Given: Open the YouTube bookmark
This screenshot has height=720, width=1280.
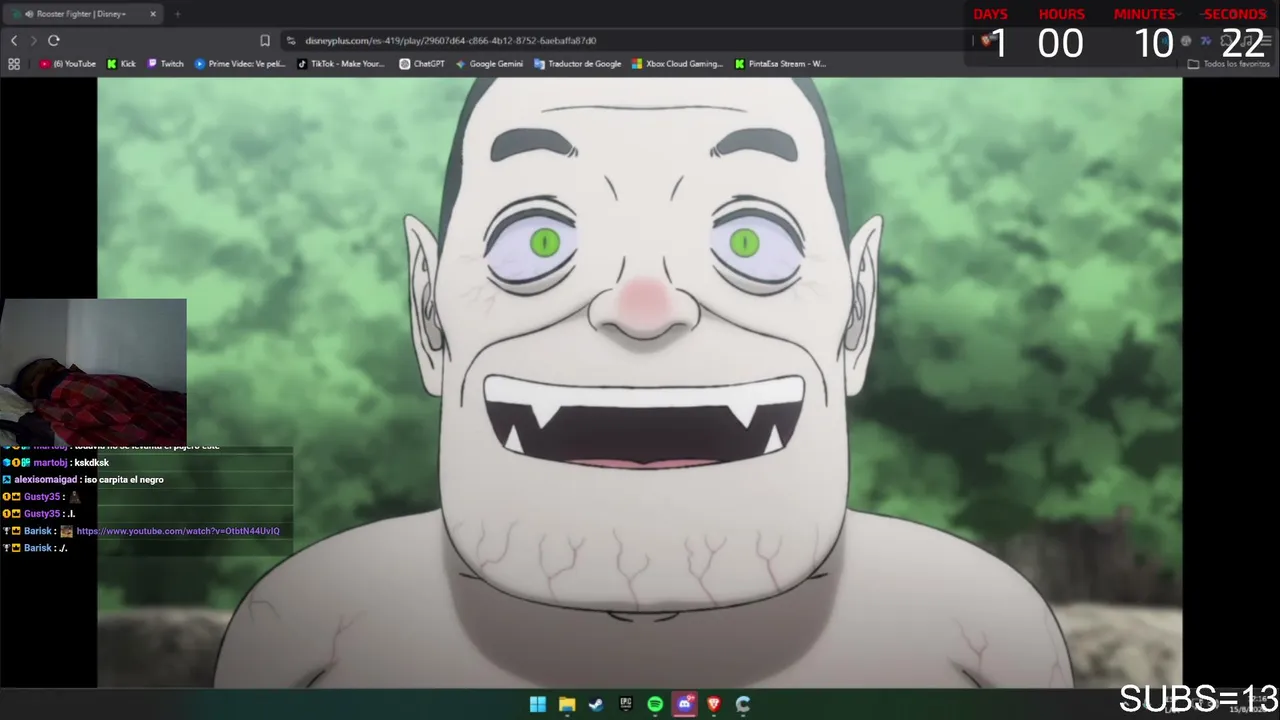Looking at the screenshot, I should (x=68, y=64).
